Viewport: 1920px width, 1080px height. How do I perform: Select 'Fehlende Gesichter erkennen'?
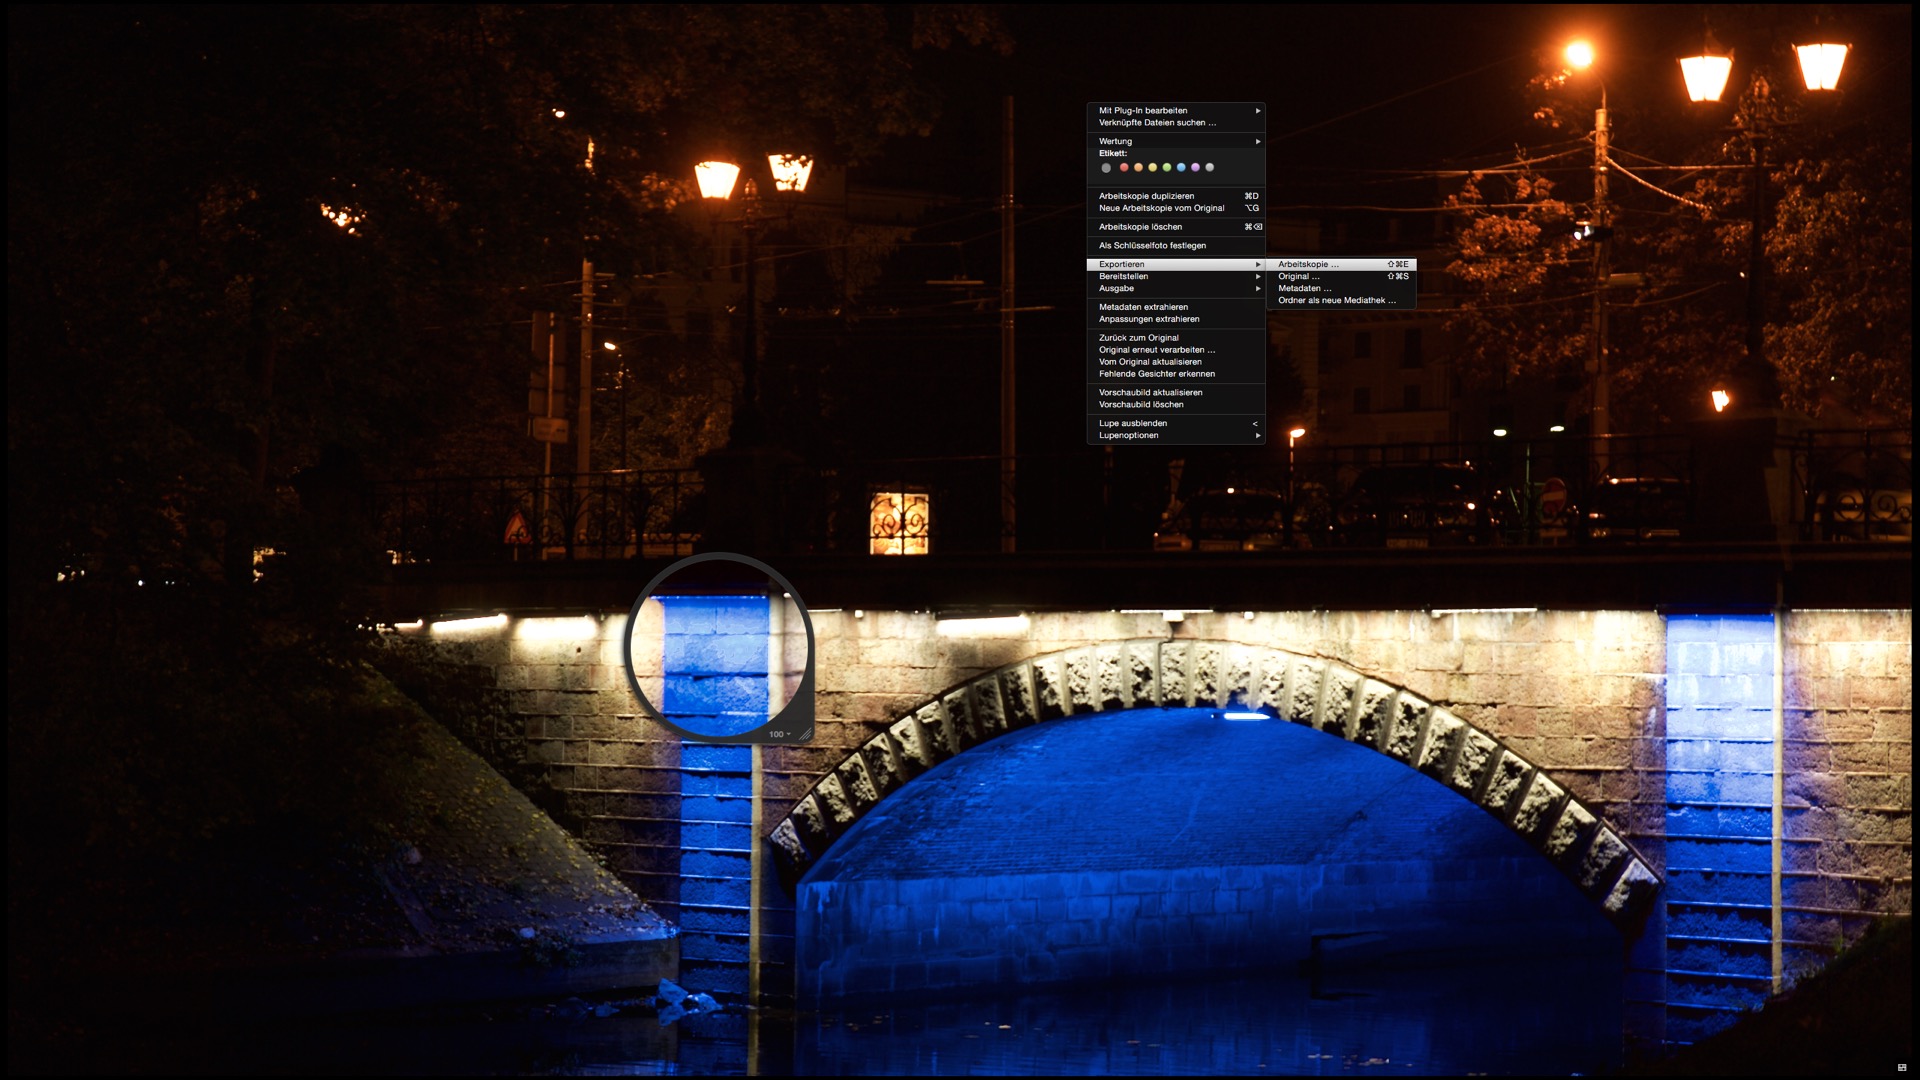[x=1176, y=374]
